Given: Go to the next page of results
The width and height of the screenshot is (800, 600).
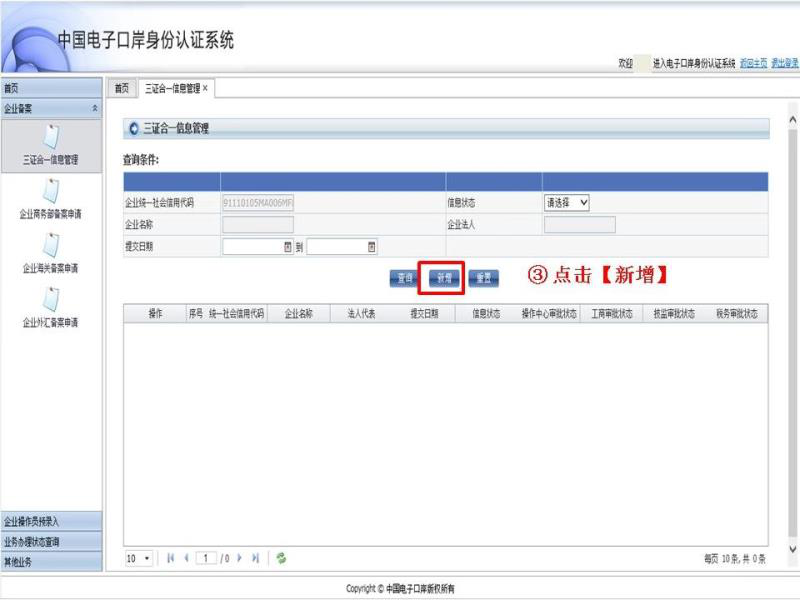Looking at the screenshot, I should (x=240, y=558).
